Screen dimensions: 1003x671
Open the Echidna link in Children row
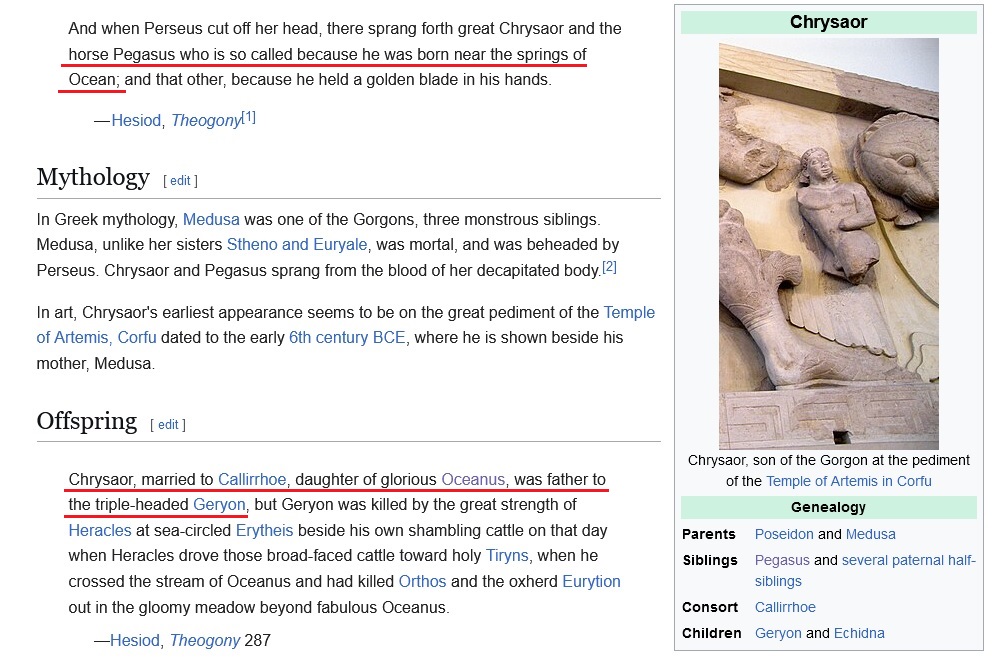859,633
